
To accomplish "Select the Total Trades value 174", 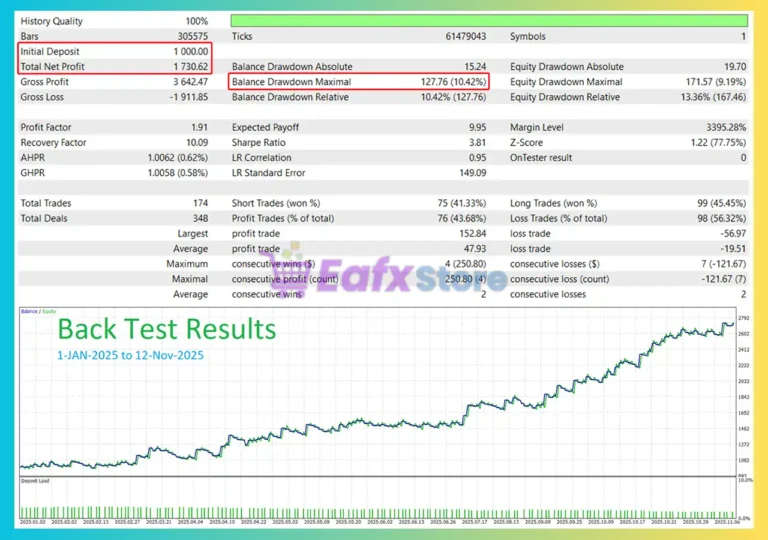I will click(200, 203).
